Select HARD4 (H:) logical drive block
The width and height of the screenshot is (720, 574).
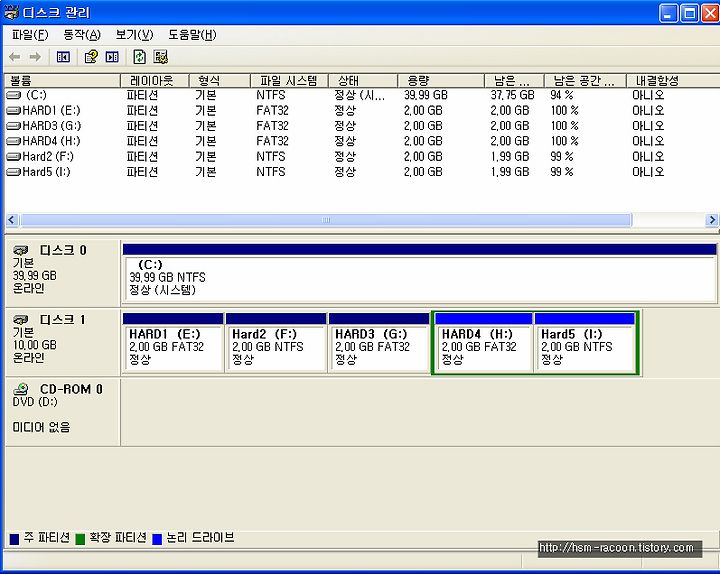pos(484,343)
